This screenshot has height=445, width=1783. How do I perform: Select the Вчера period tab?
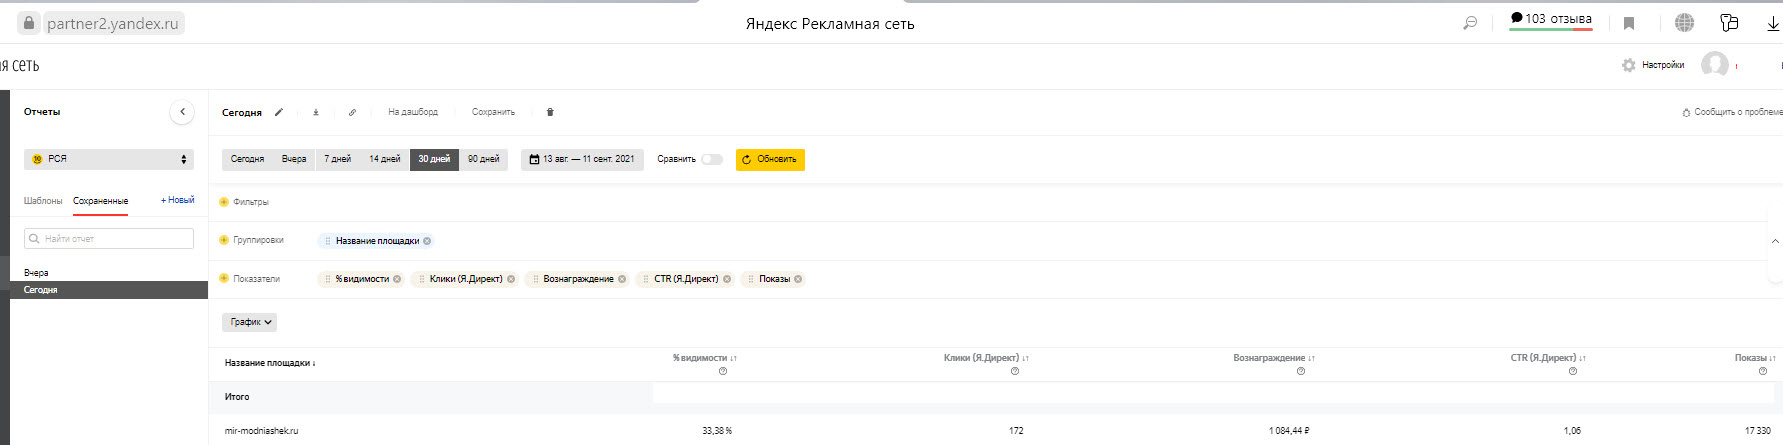coord(294,159)
